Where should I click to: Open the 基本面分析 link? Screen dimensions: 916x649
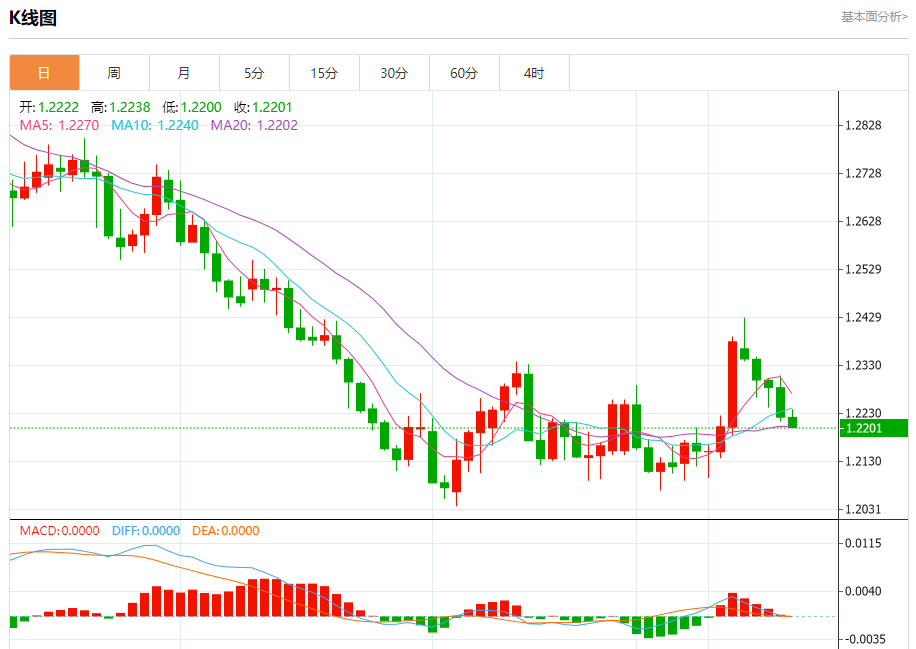tap(874, 17)
